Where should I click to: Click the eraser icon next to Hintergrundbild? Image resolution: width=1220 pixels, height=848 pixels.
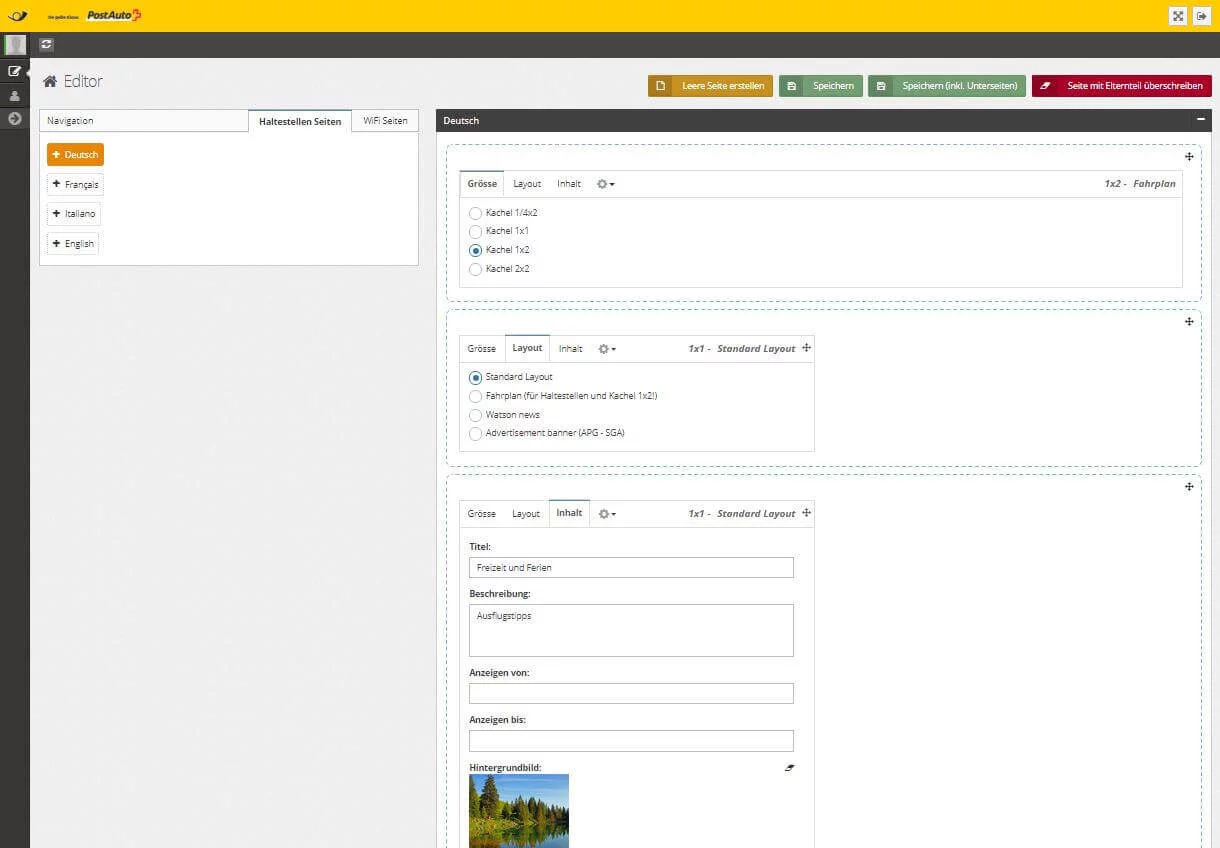coord(789,768)
